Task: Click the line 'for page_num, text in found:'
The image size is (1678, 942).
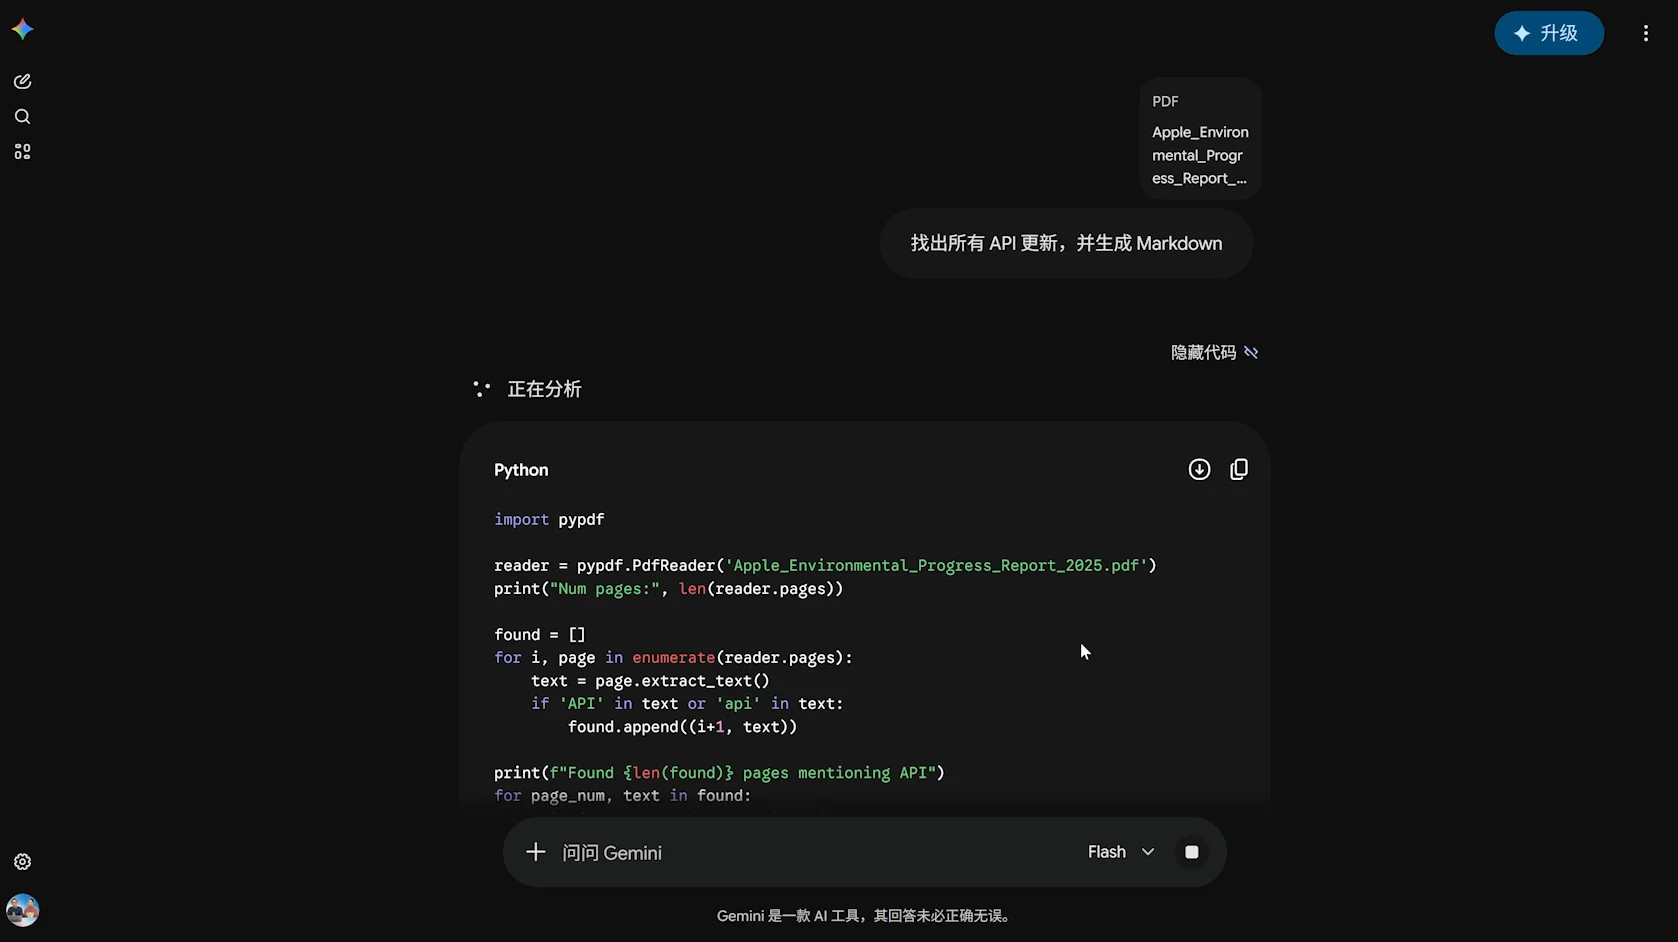Action: coord(622,796)
